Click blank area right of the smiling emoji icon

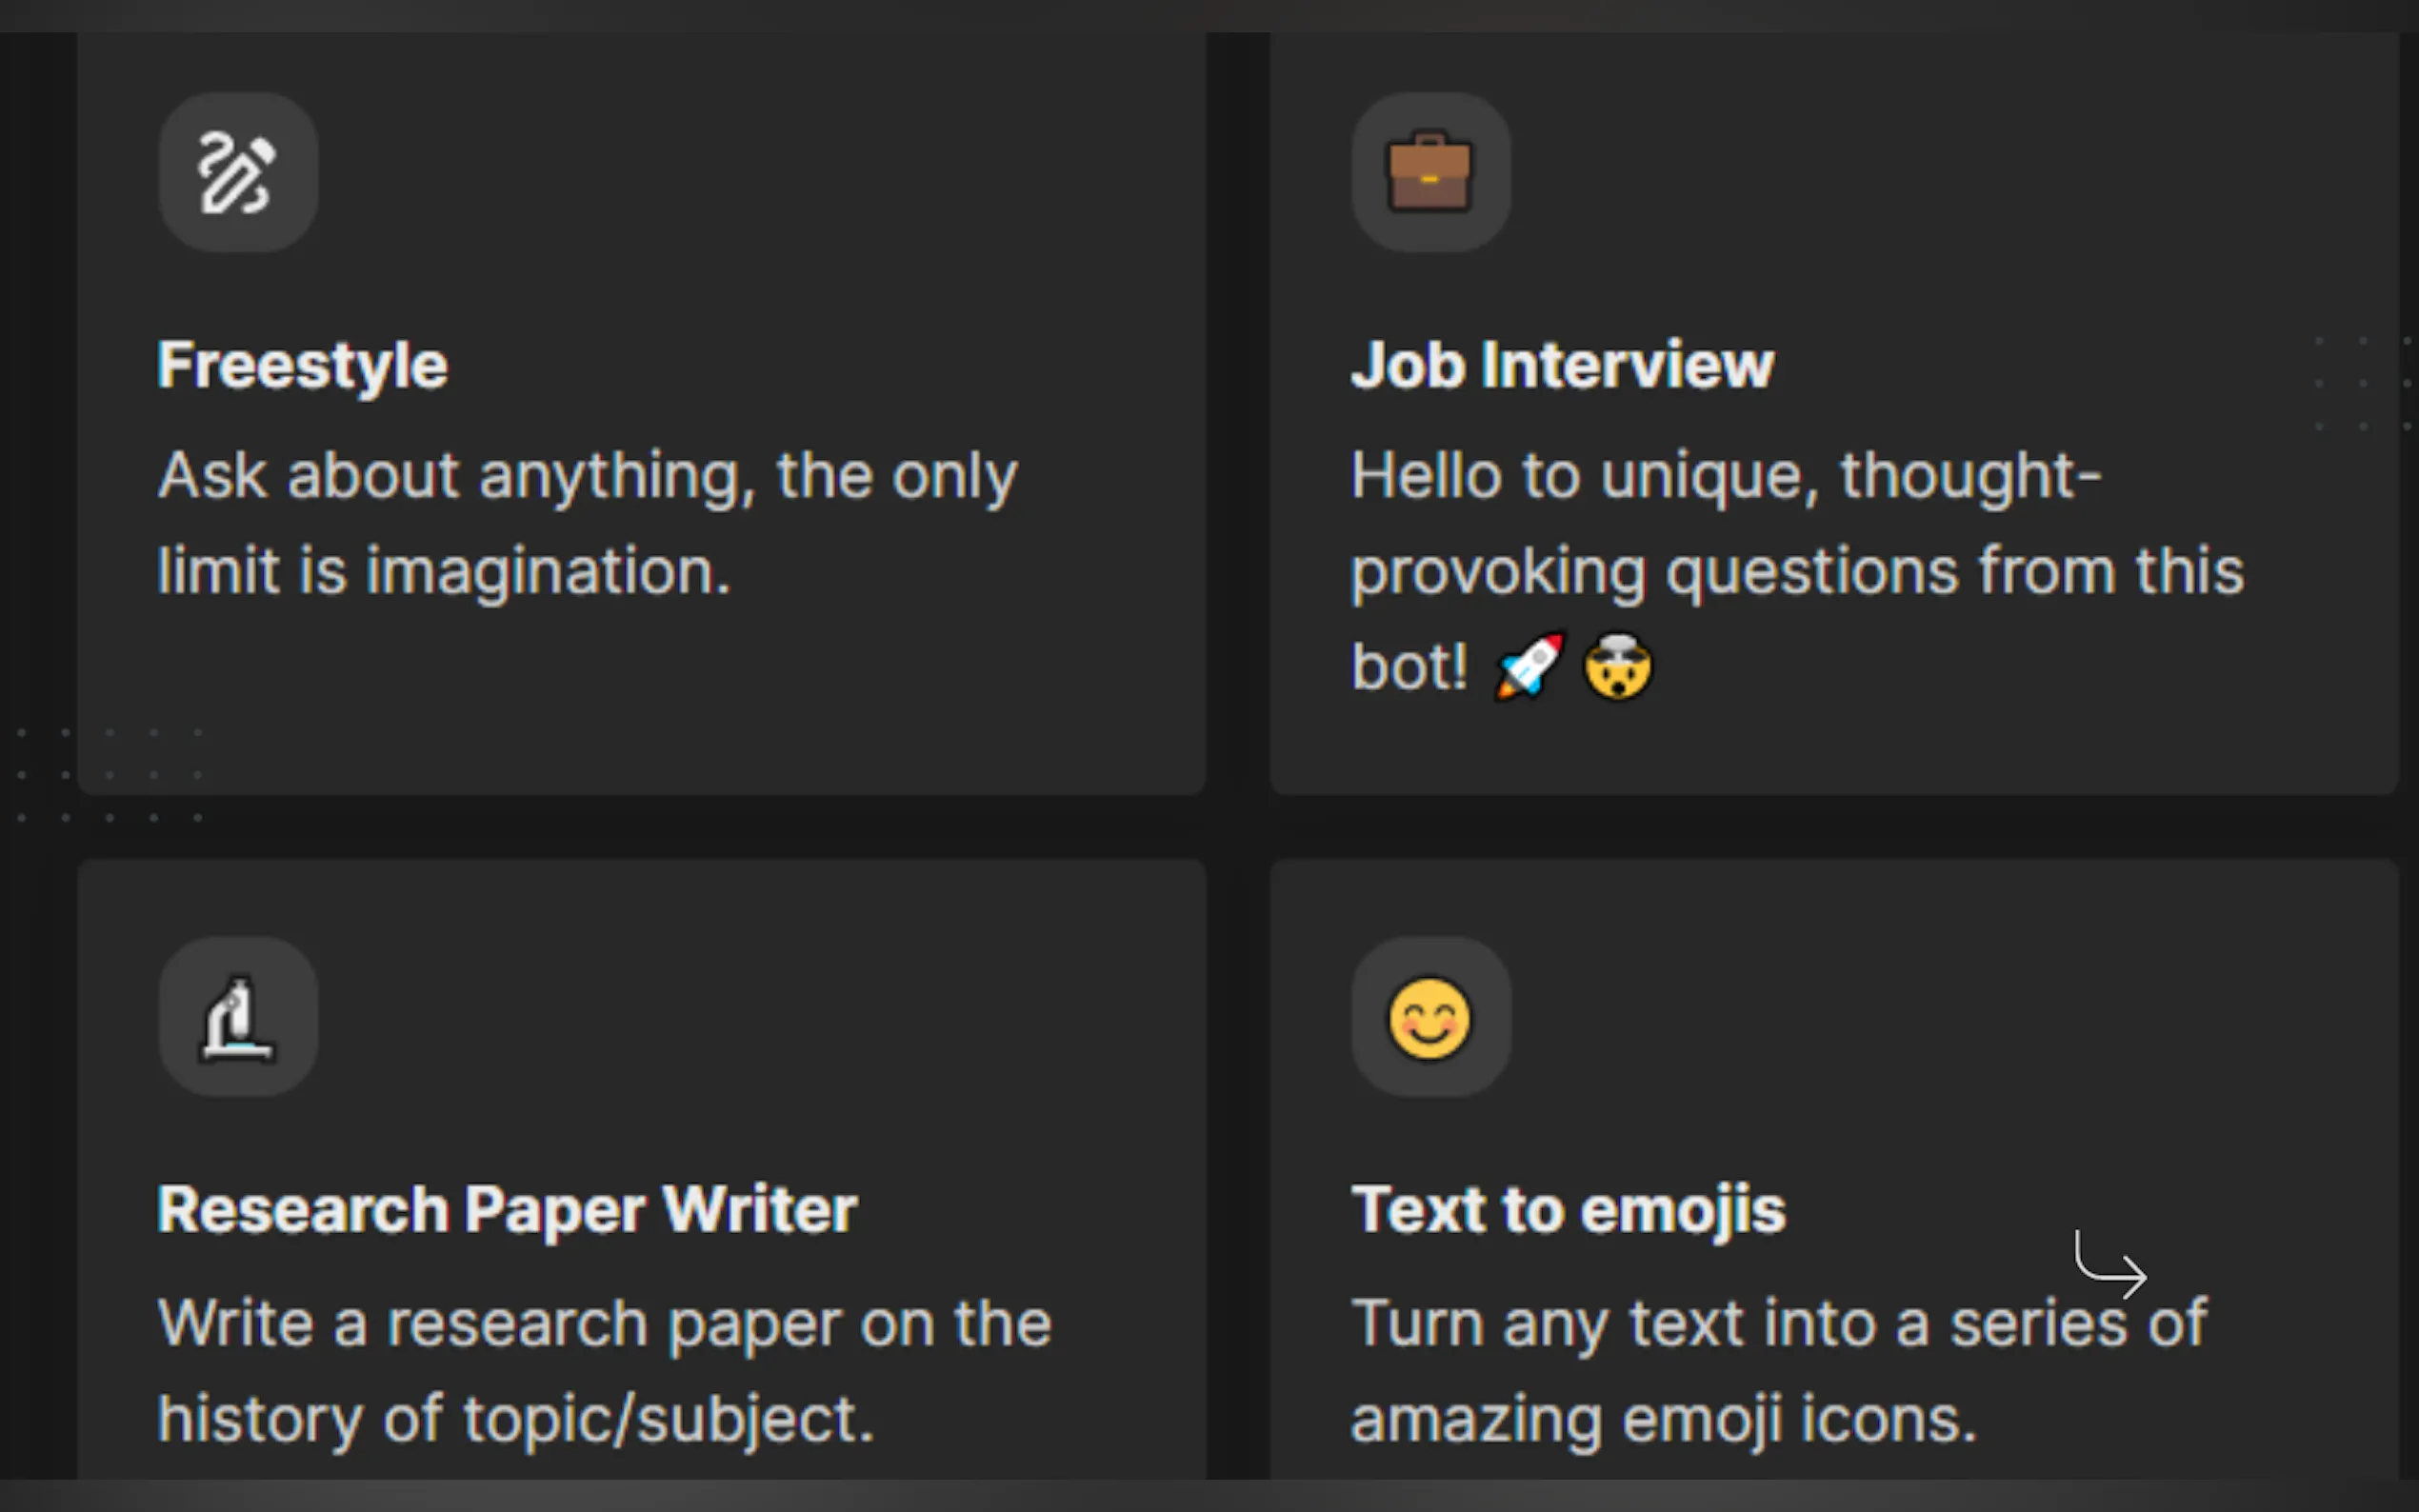pyautogui.click(x=1900, y=1017)
